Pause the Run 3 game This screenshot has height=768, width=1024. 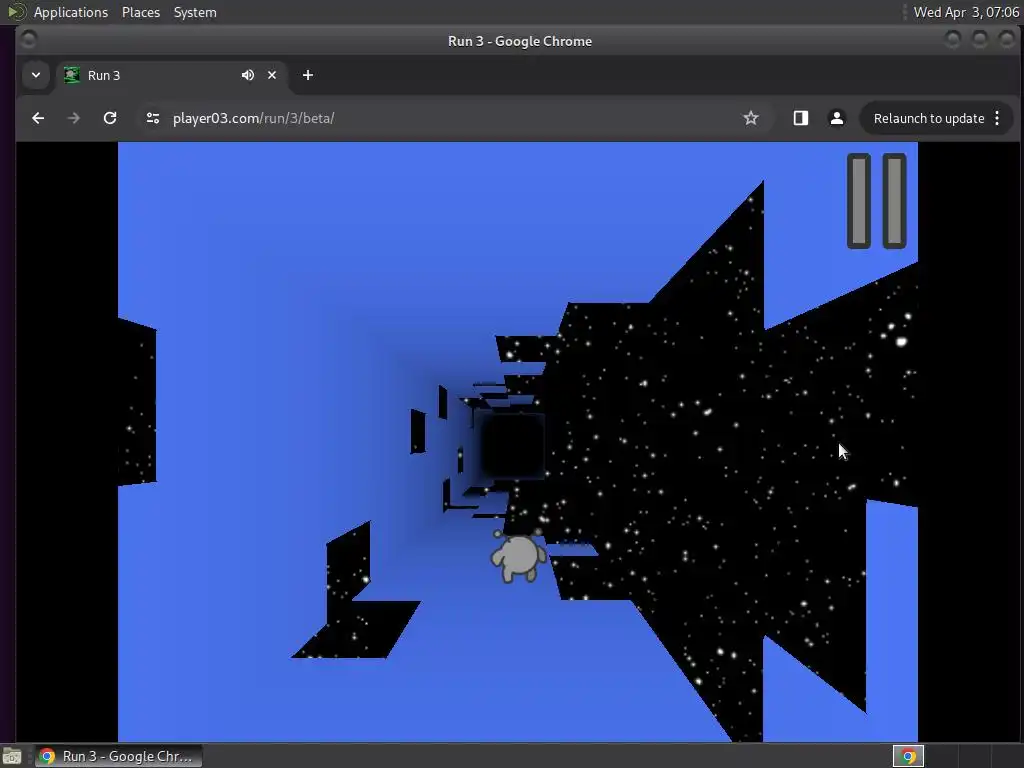[x=876, y=201]
